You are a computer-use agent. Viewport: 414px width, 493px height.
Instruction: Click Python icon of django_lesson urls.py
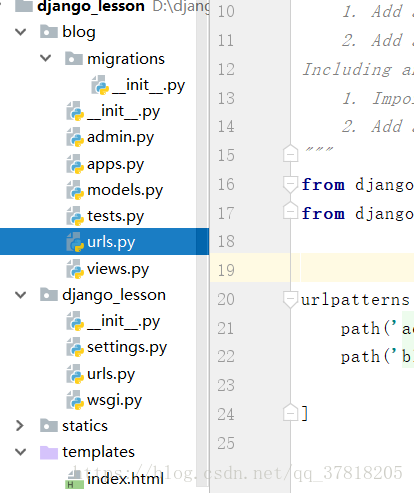(x=75, y=374)
